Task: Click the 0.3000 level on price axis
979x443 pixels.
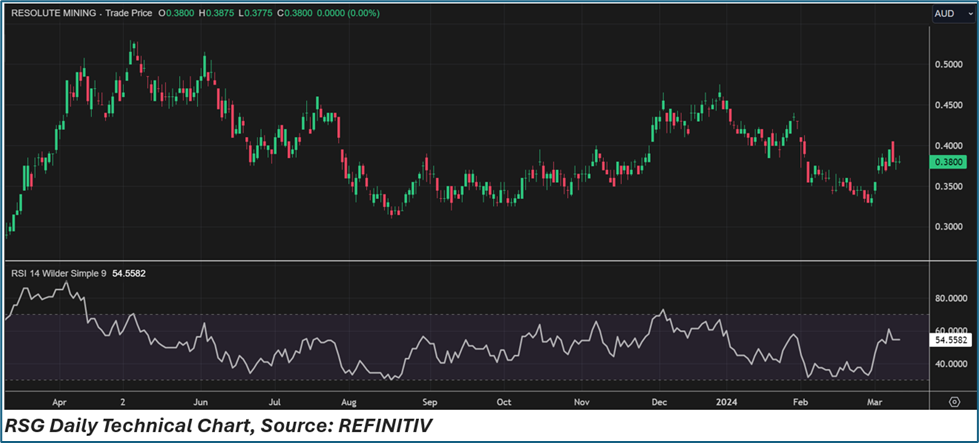Action: tap(950, 227)
